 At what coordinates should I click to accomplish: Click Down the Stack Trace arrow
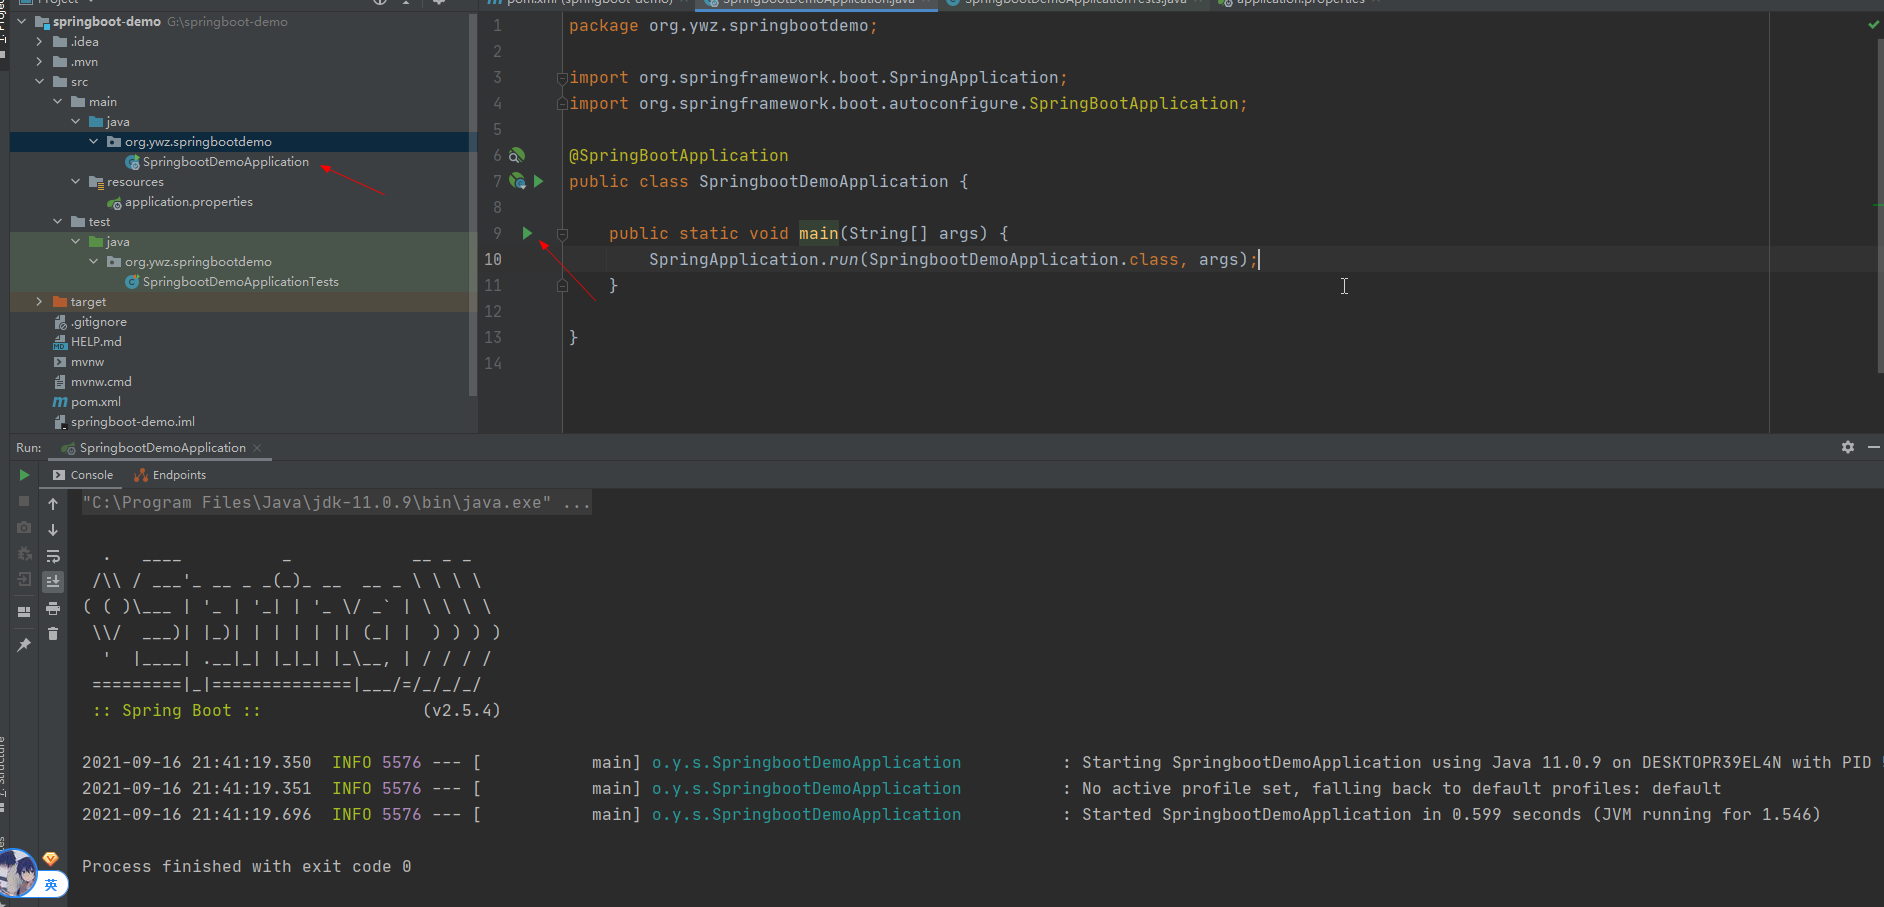53,530
